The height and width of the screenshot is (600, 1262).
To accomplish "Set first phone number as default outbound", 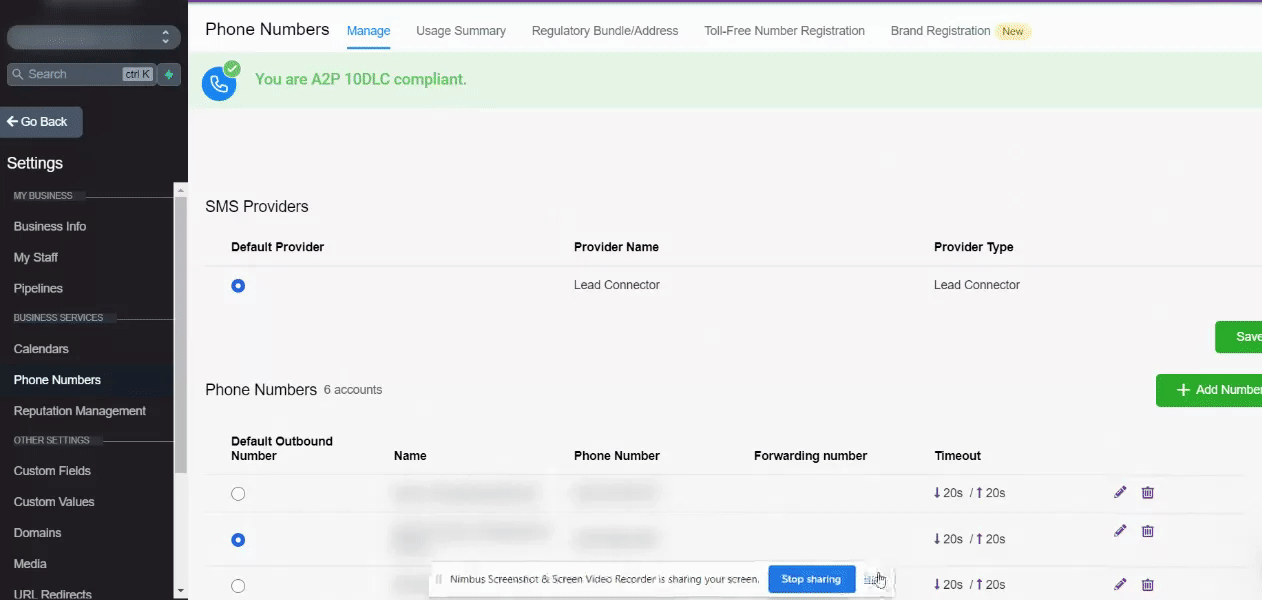I will (x=238, y=494).
